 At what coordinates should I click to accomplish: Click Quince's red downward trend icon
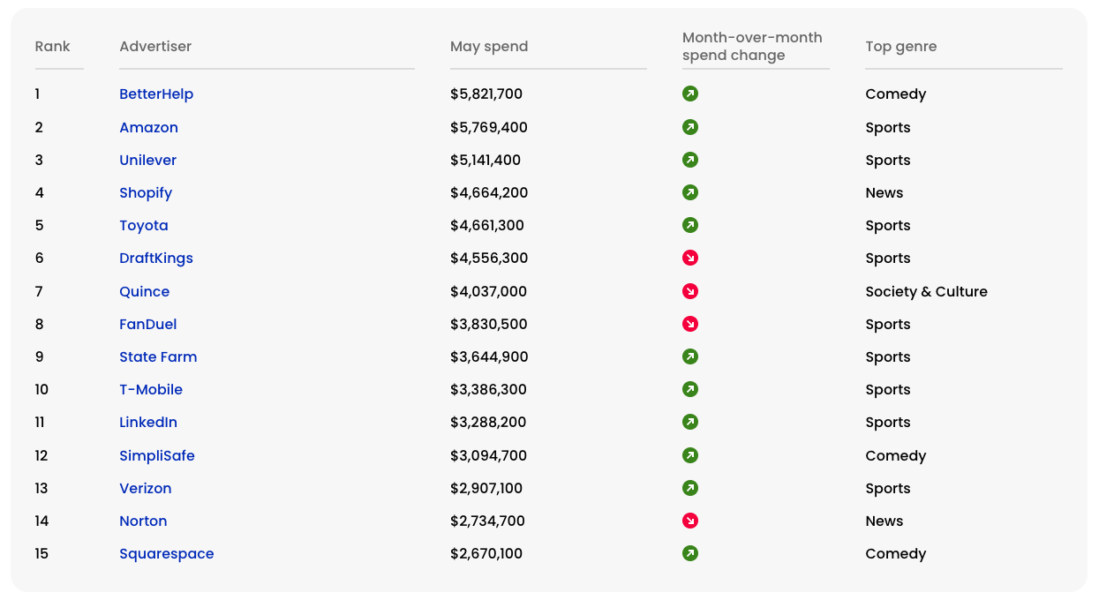tap(690, 291)
